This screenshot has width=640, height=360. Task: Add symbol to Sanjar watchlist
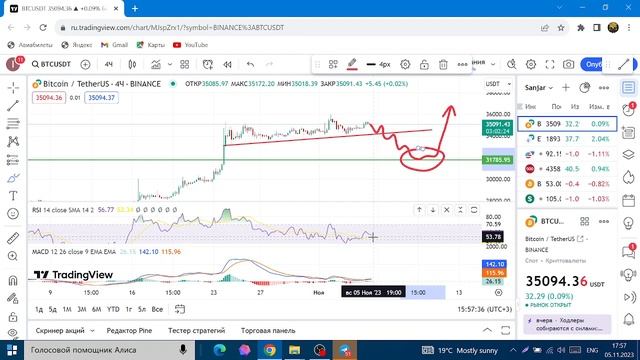coord(566,87)
